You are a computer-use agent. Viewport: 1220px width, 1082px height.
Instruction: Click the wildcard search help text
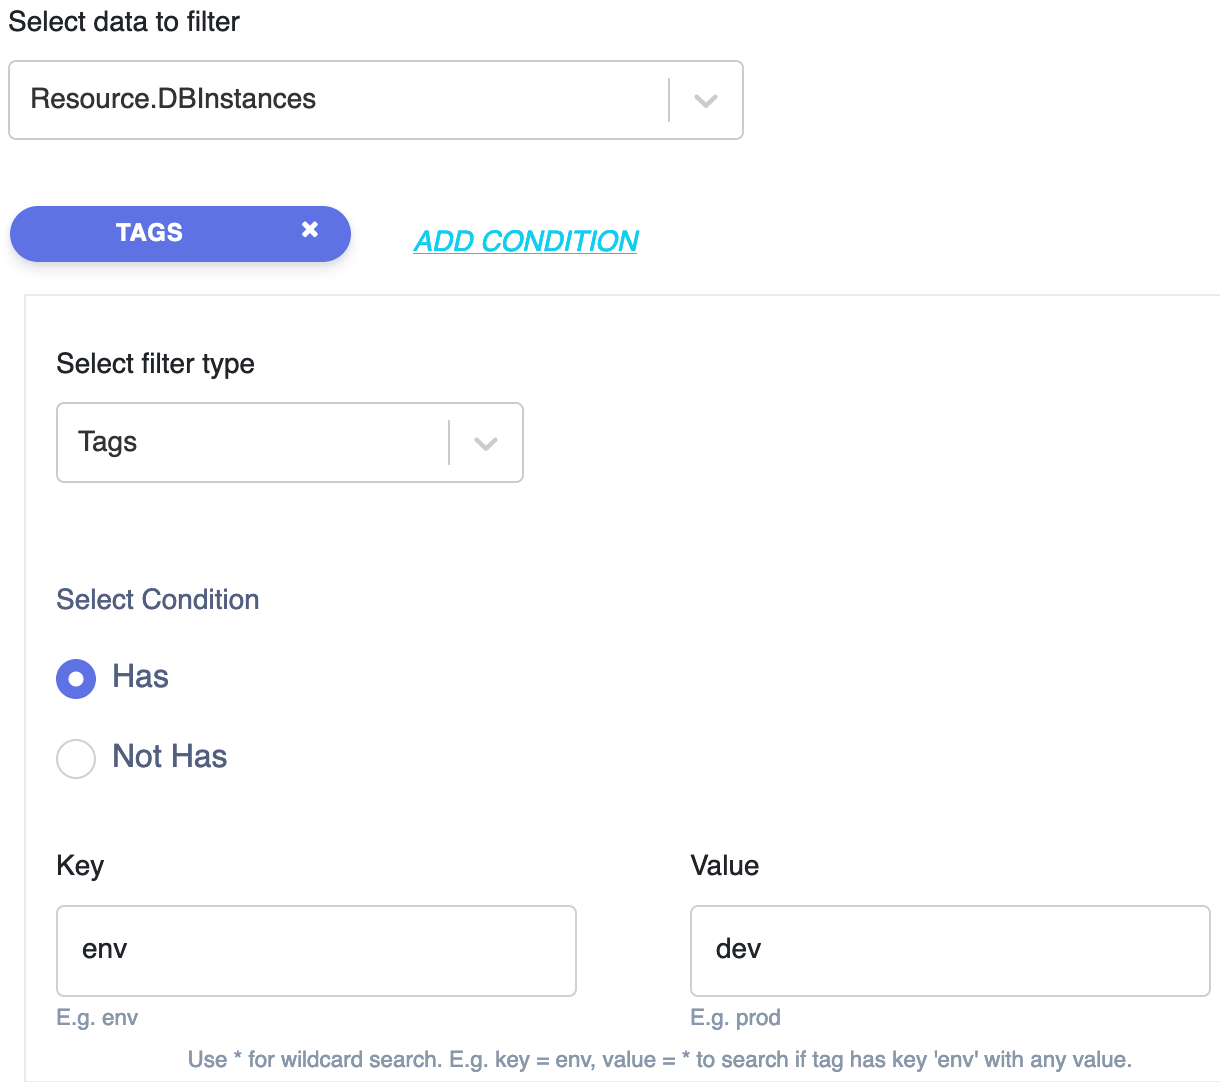pyautogui.click(x=660, y=1059)
